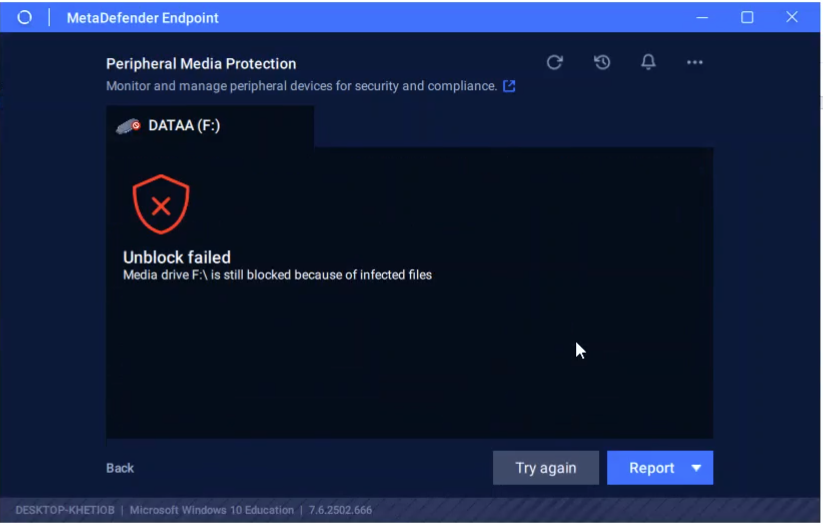Open the notifications bell icon
Viewport: 823px width, 525px height.
(648, 62)
